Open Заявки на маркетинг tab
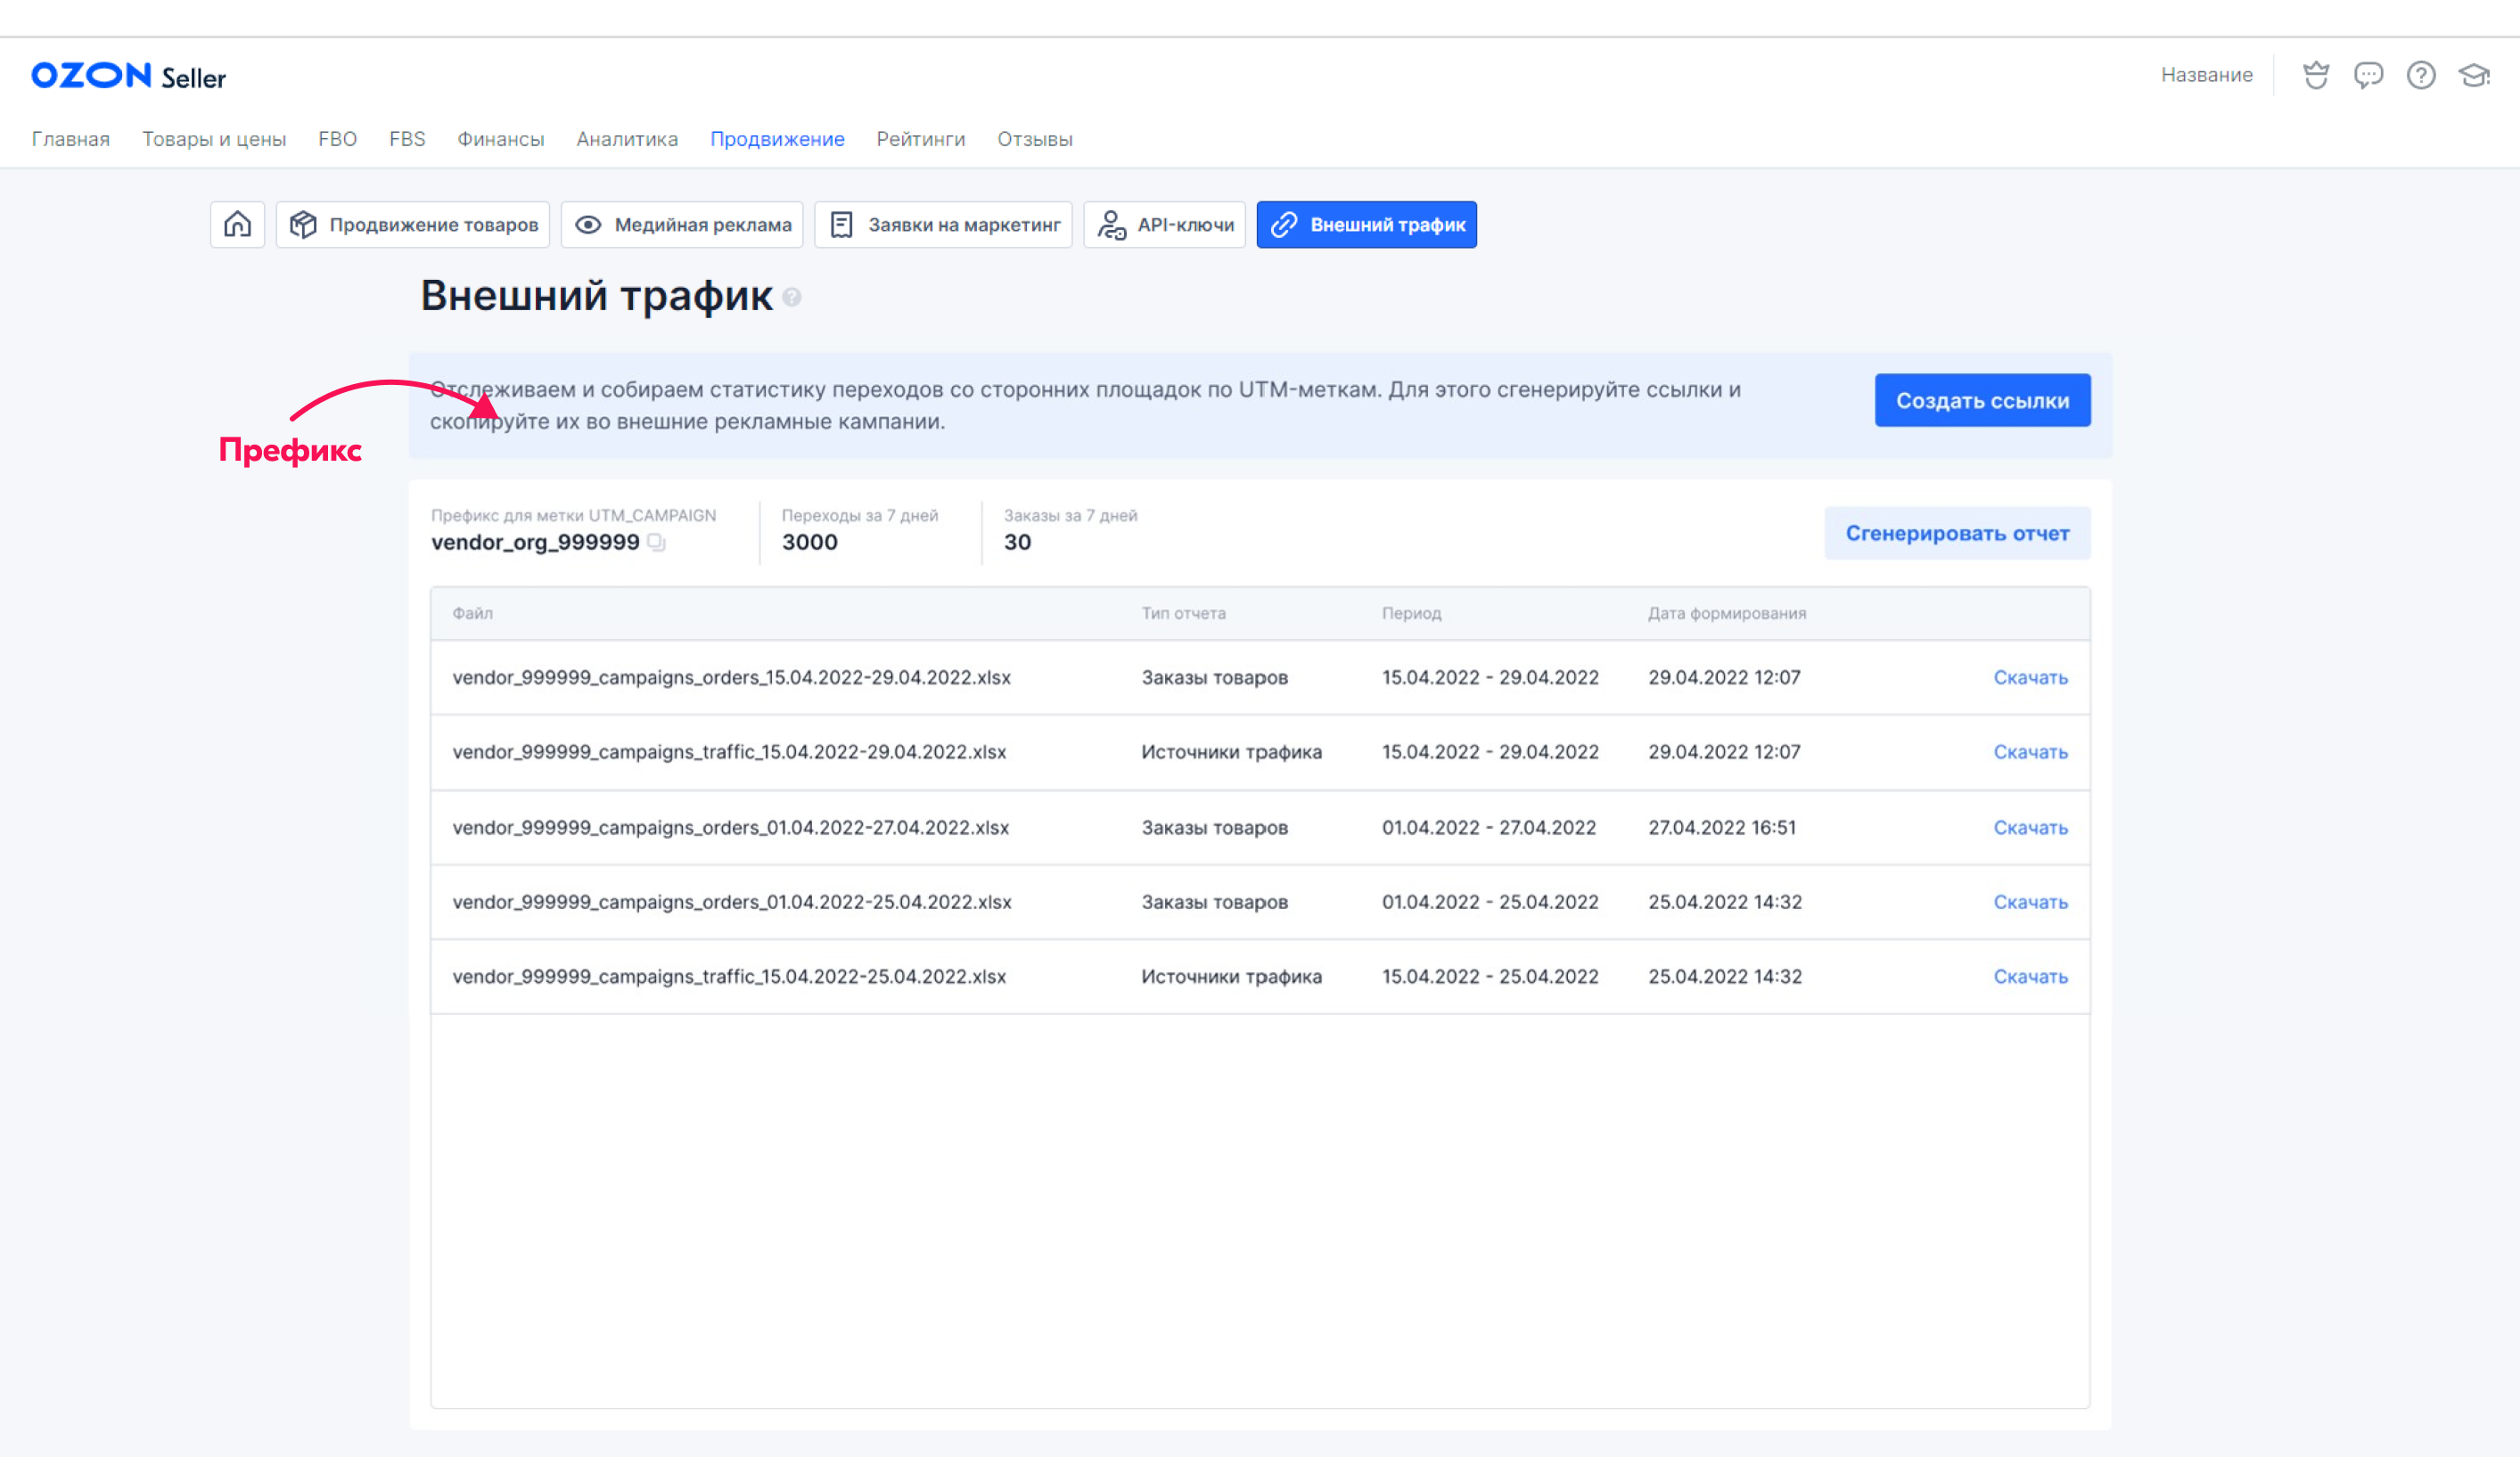 click(x=943, y=224)
